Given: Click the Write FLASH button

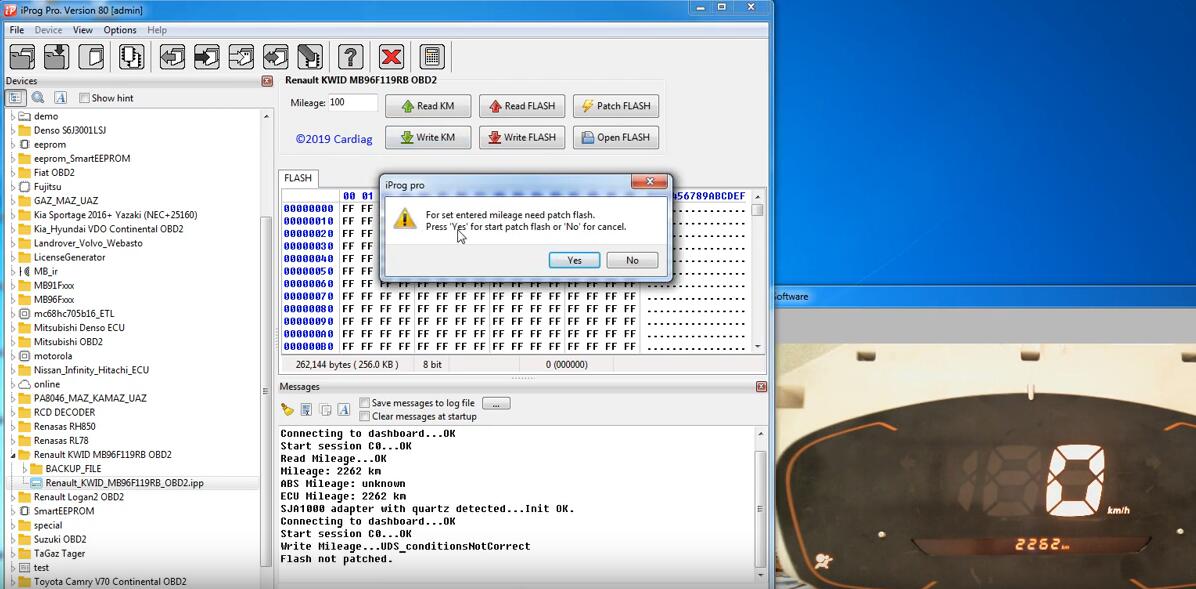Looking at the screenshot, I should [522, 137].
